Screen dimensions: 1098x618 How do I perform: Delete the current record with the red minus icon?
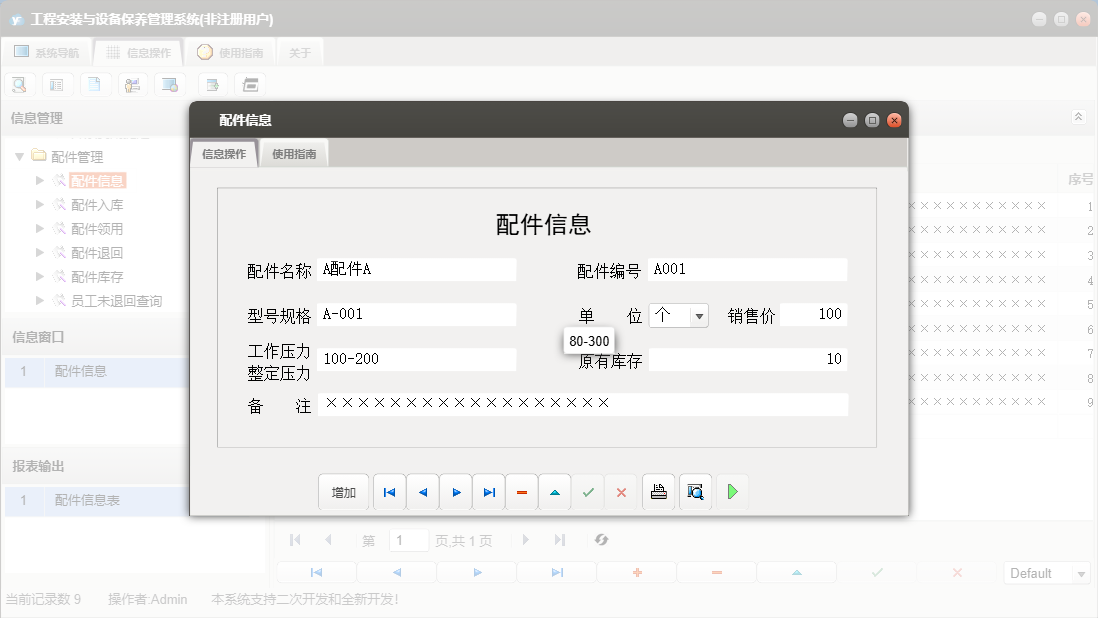(x=522, y=491)
